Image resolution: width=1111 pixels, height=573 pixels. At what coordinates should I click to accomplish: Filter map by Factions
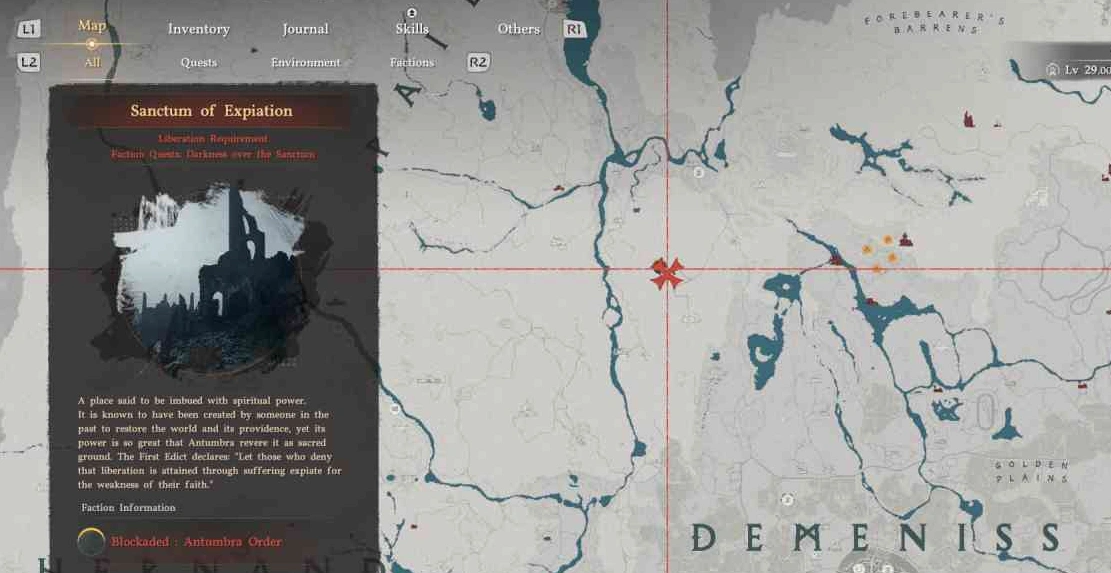[x=411, y=62]
